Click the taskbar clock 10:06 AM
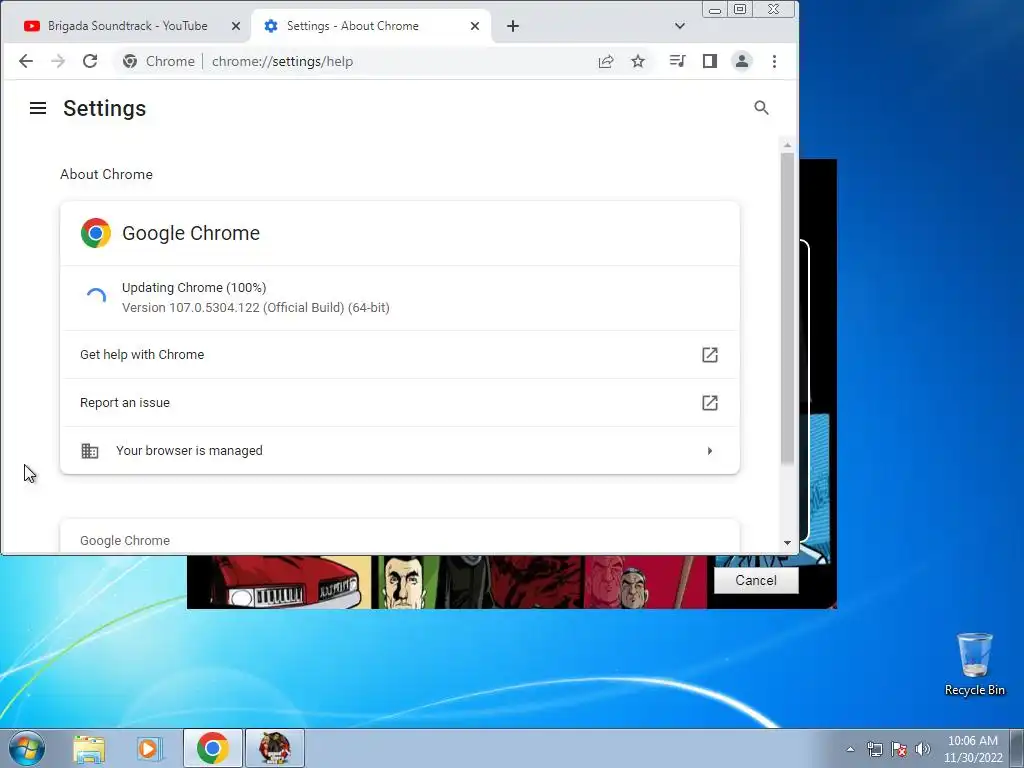 [972, 749]
